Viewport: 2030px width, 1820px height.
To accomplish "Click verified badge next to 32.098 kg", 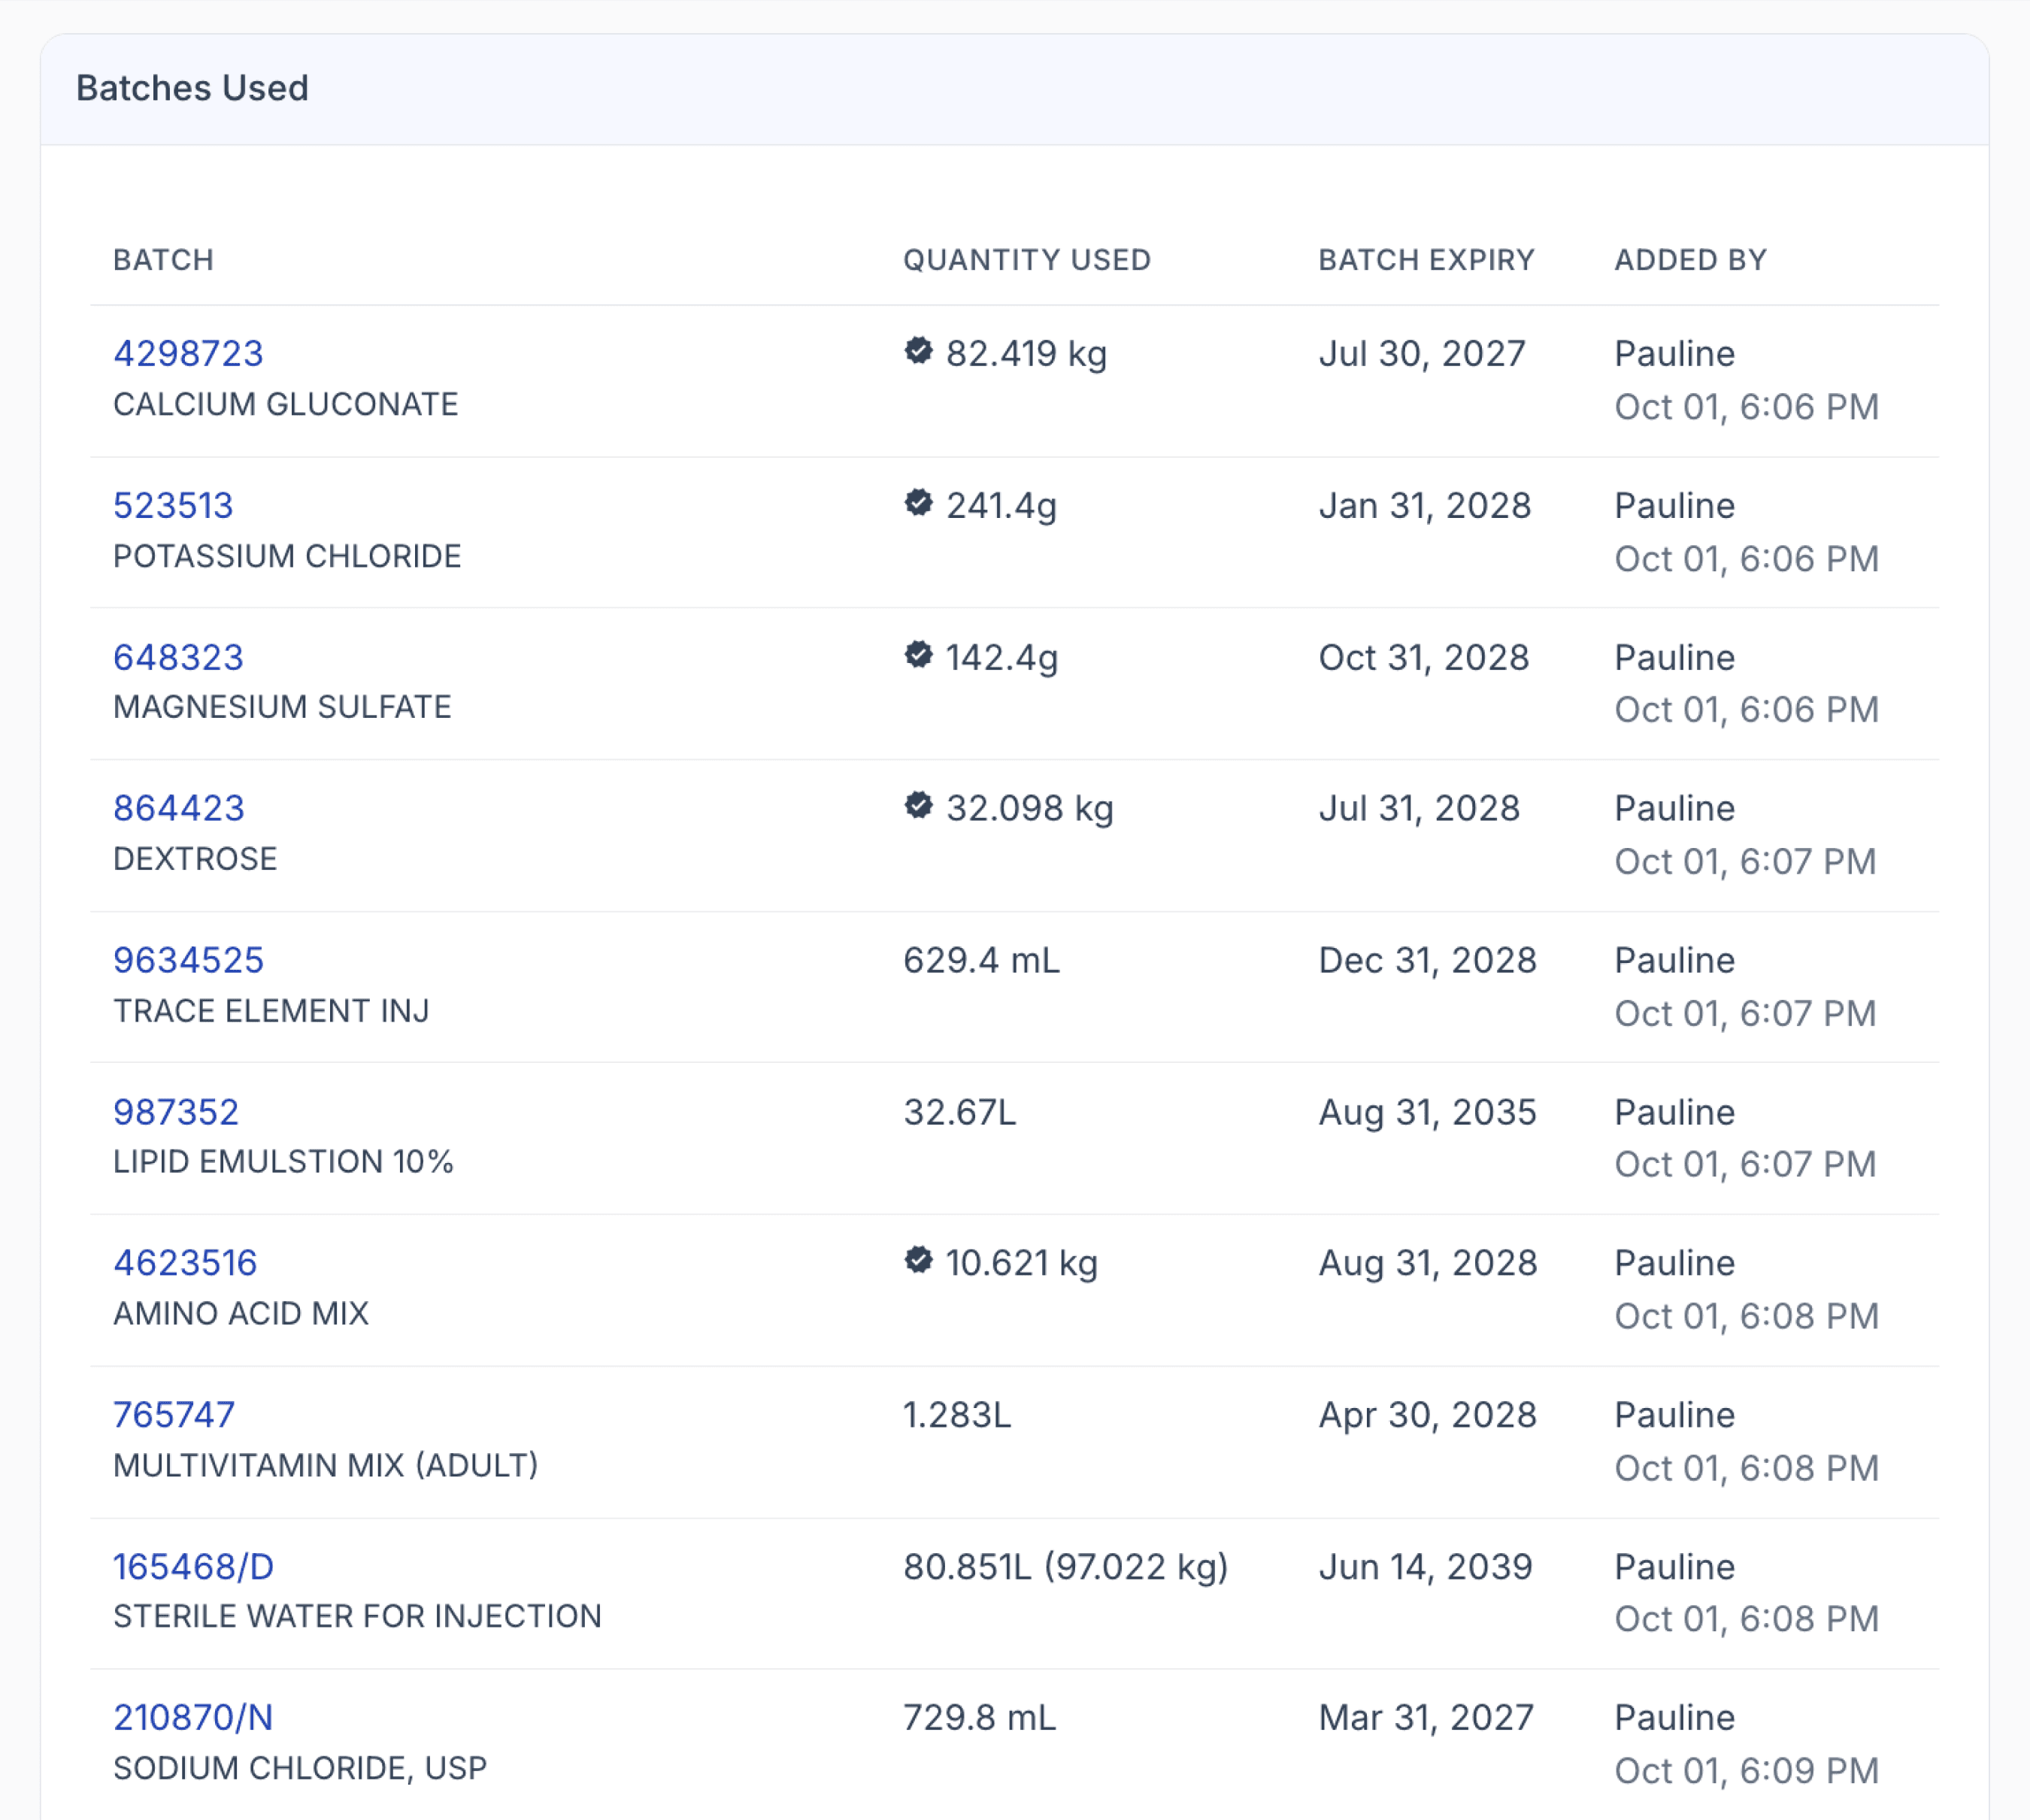I will pos(918,806).
